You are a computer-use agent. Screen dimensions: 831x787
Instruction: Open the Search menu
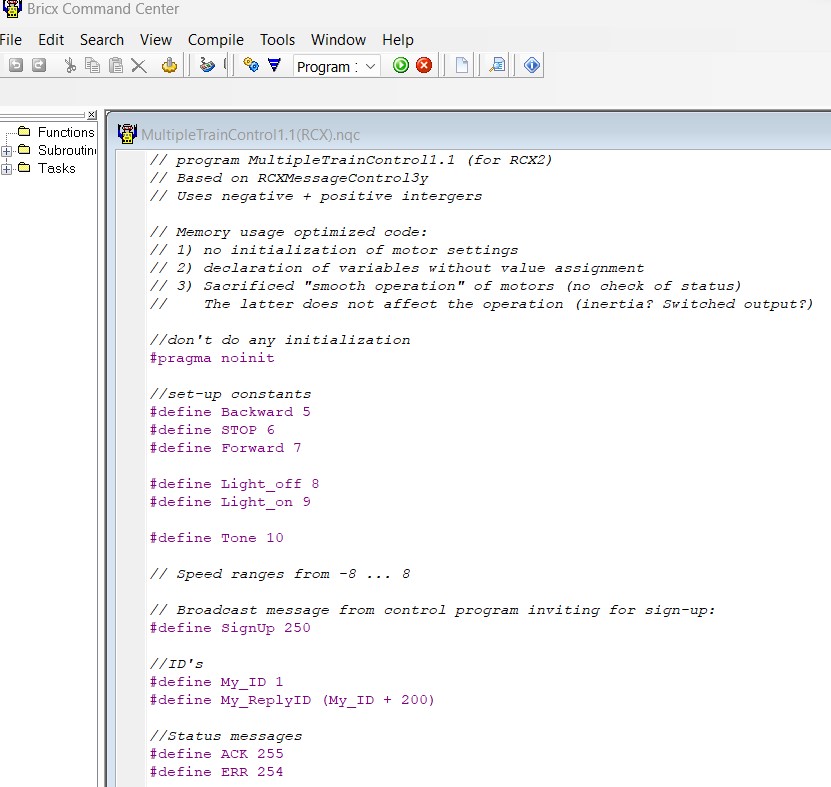(x=102, y=40)
